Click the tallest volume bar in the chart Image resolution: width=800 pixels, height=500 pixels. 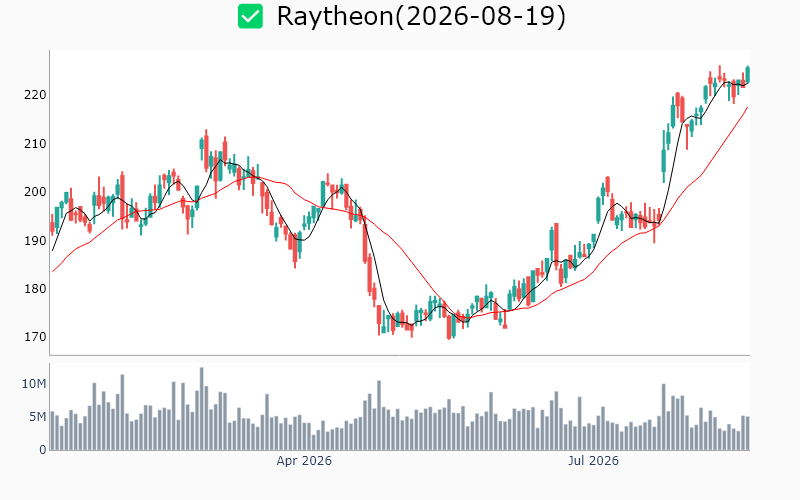click(202, 409)
